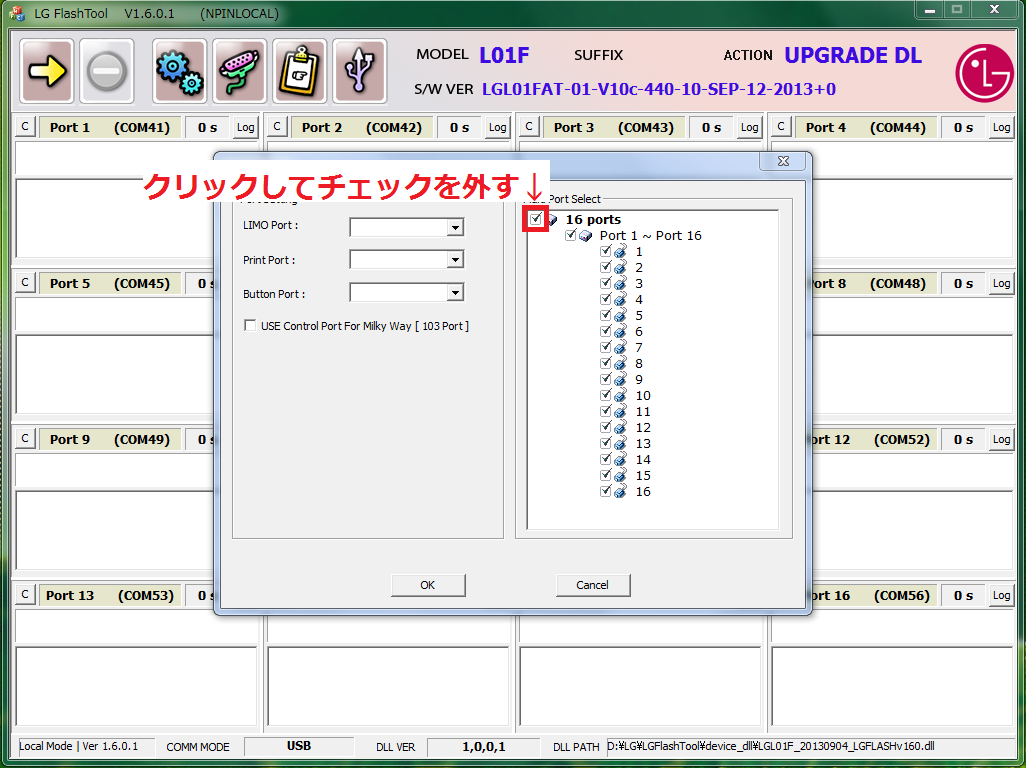Click the USB comm mode field
The image size is (1026, 768).
(x=299, y=746)
